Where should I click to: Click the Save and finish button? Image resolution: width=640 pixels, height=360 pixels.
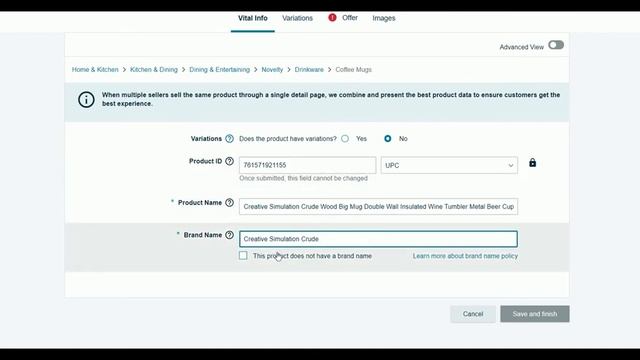click(535, 314)
